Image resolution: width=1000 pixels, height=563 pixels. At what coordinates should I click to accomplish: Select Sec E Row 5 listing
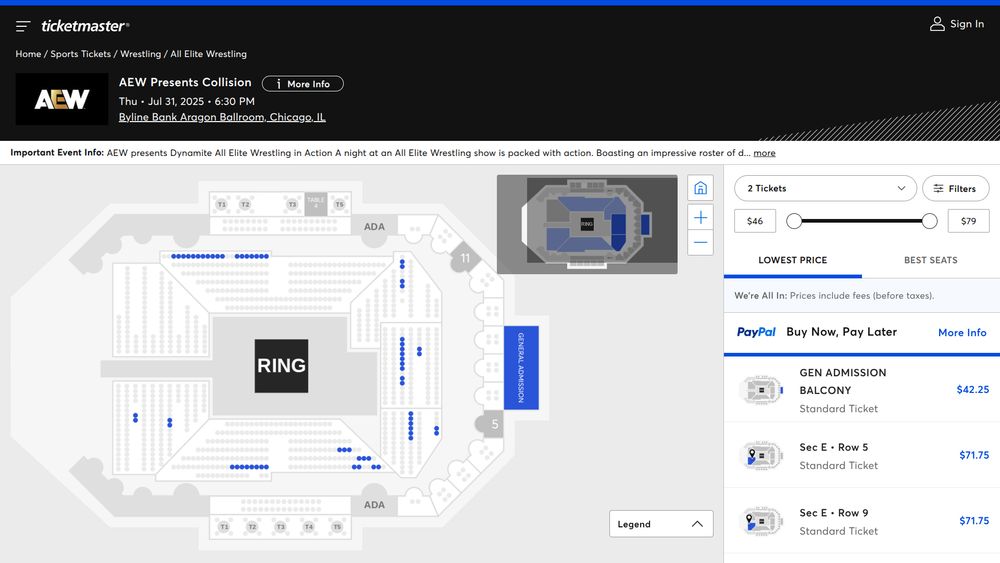point(862,455)
